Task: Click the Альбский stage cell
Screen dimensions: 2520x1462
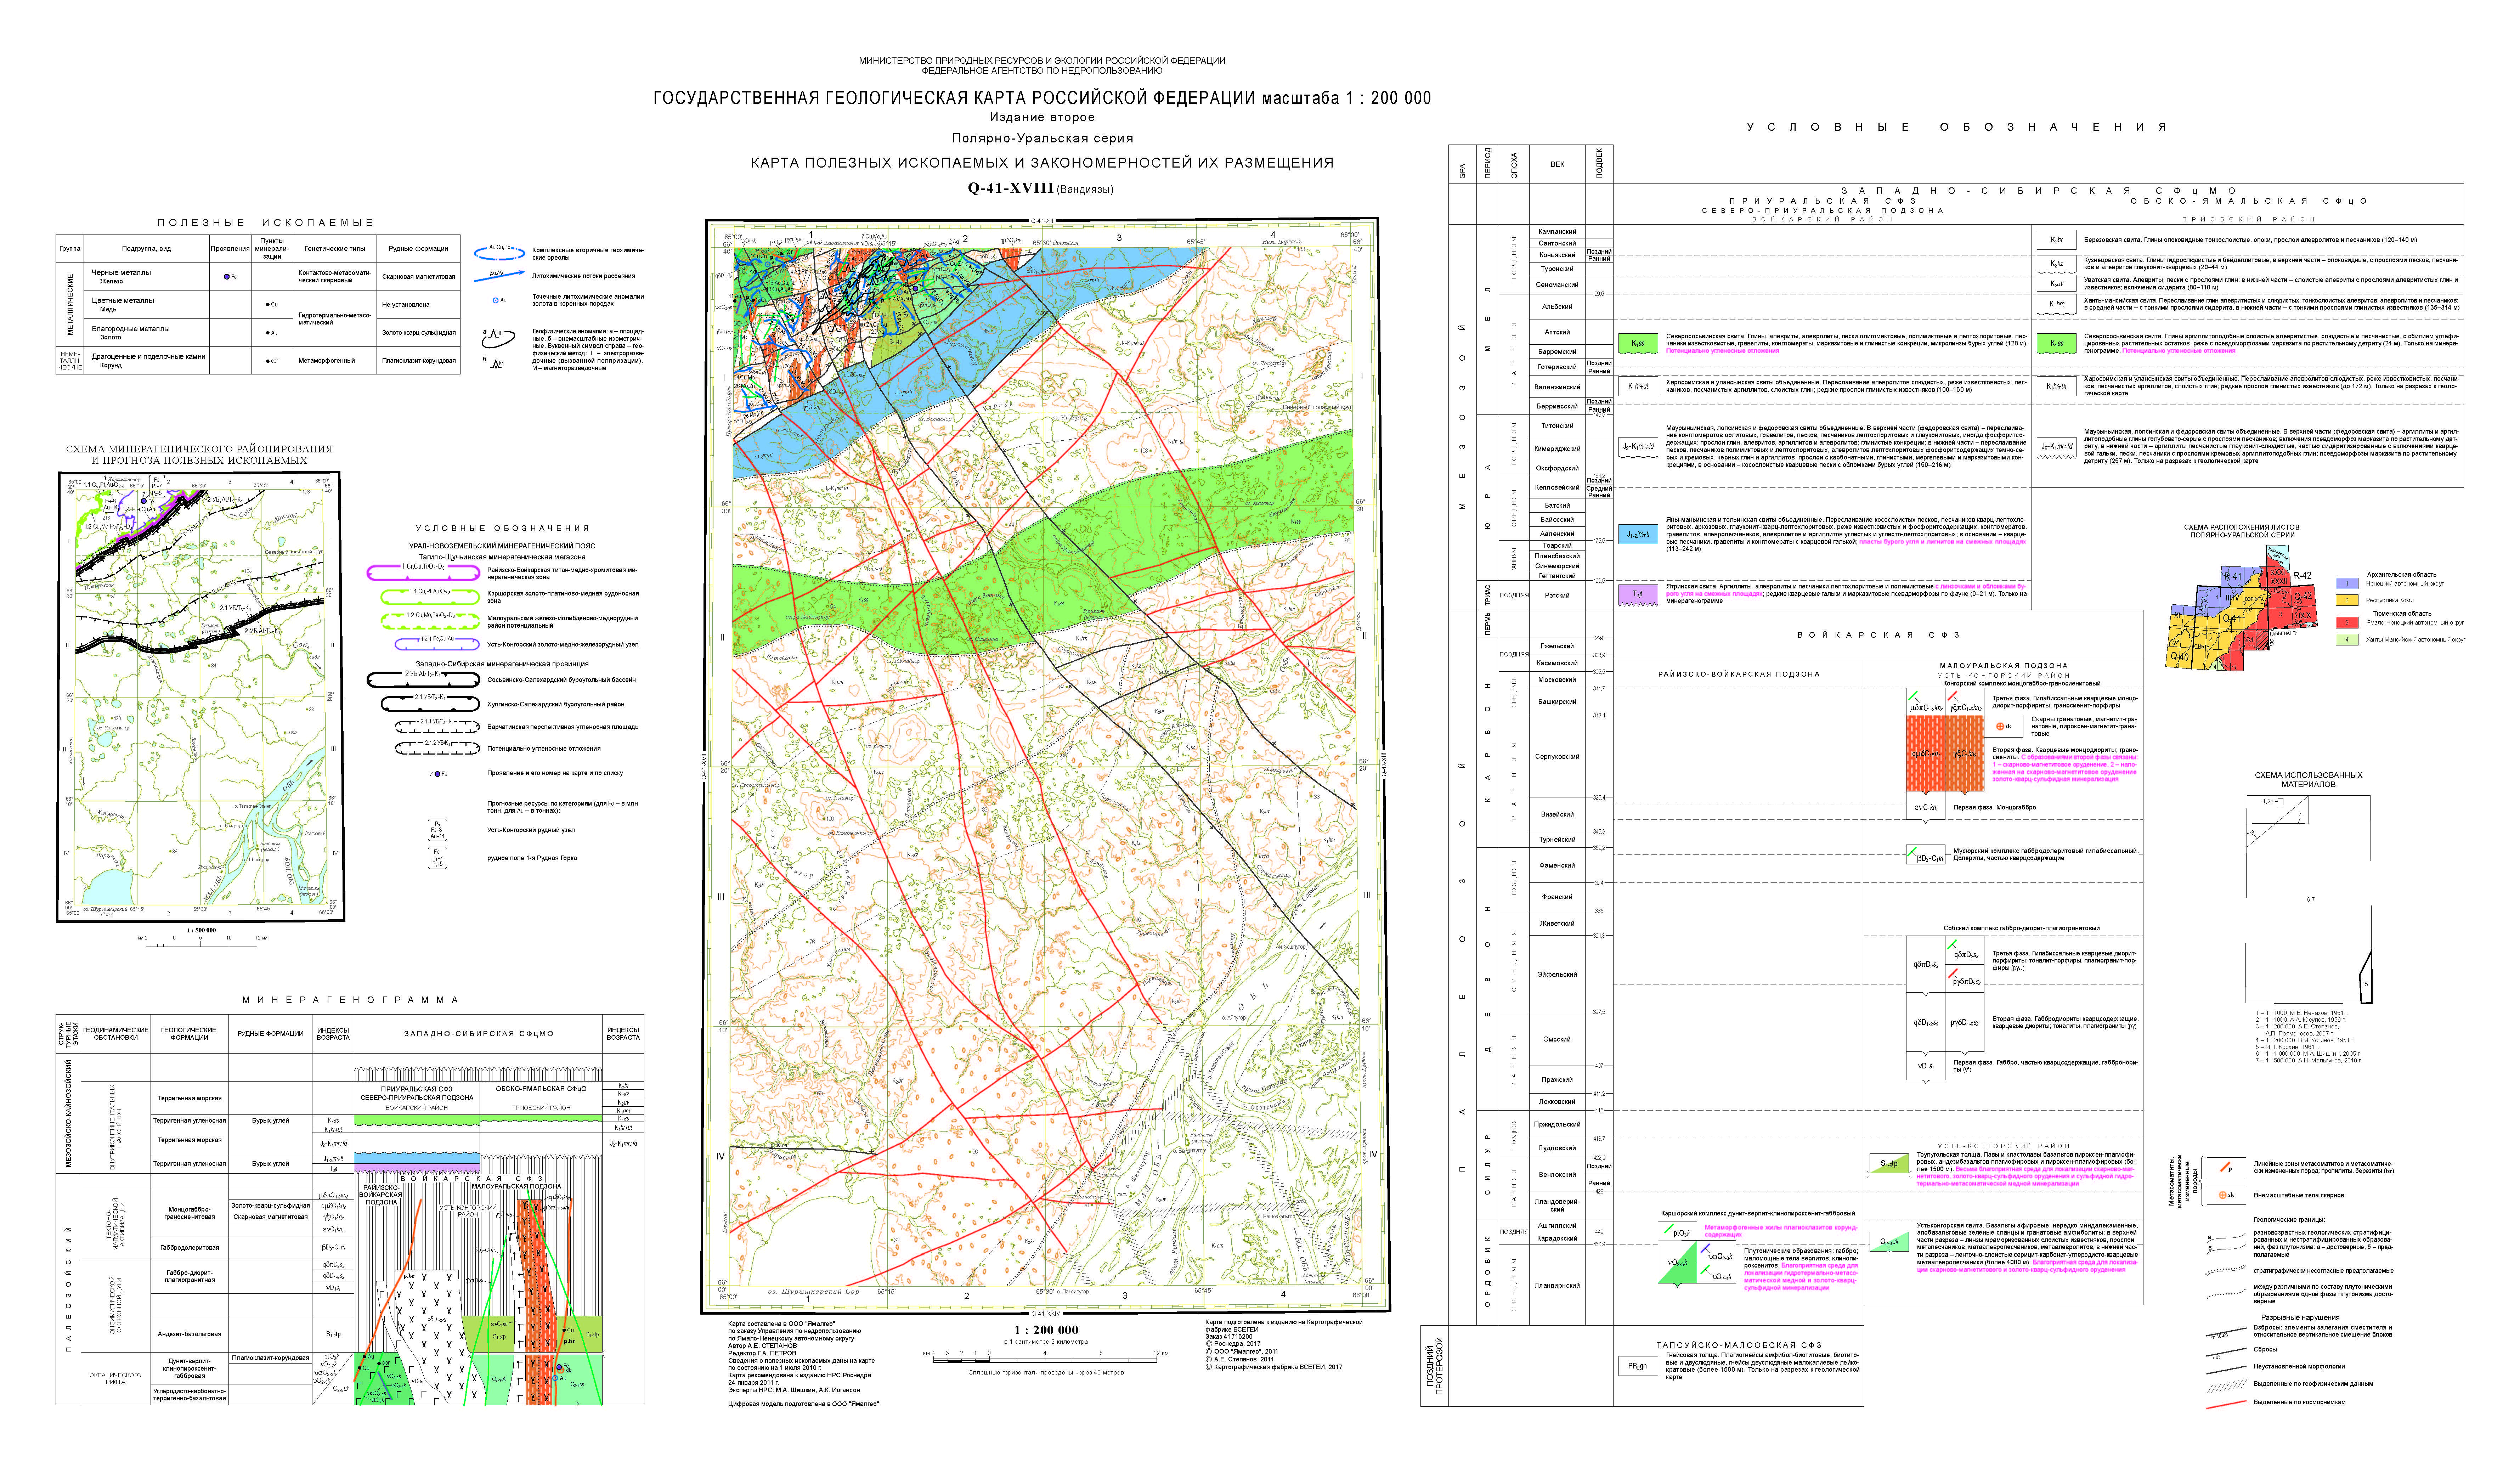Action: point(1557,307)
